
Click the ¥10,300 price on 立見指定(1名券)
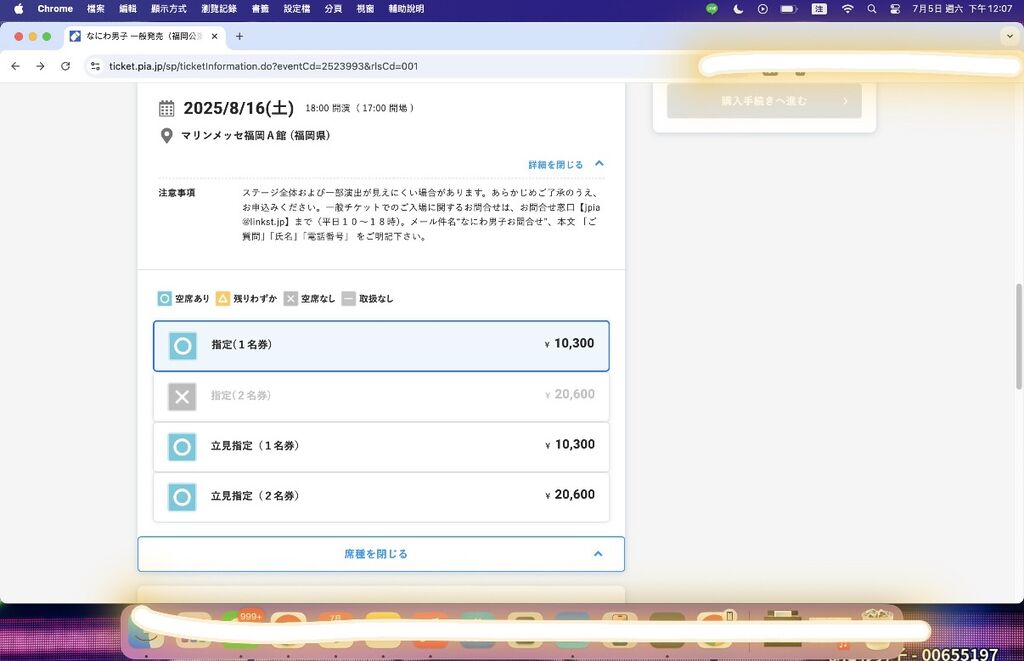tap(570, 445)
